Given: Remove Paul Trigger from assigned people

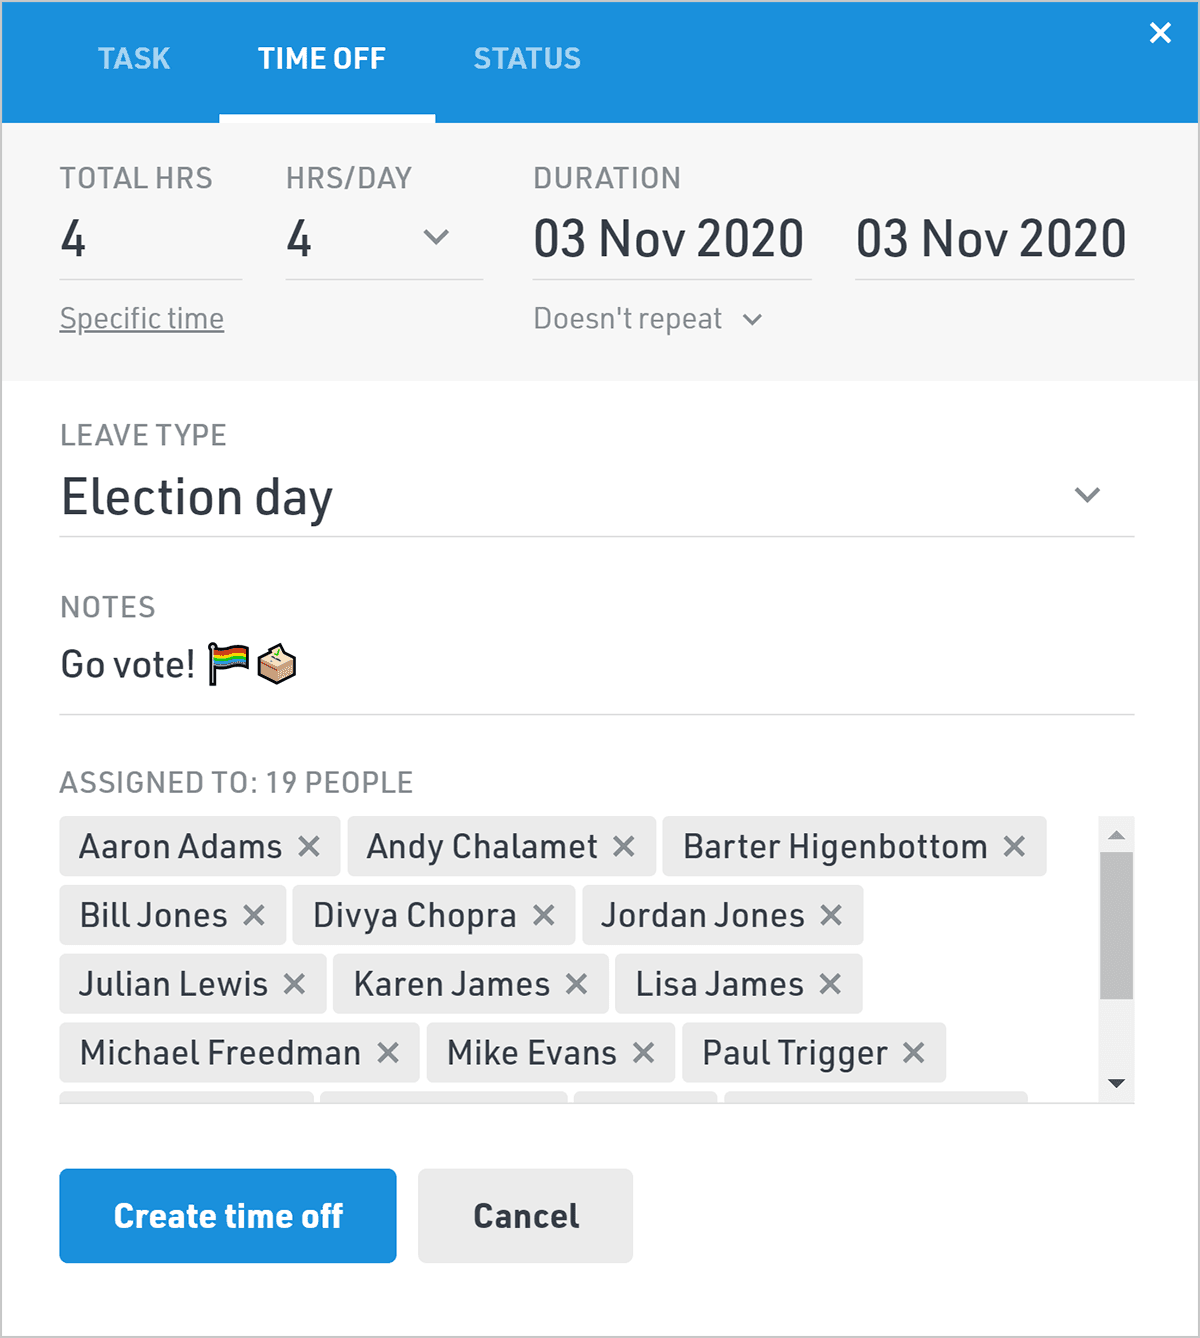Looking at the screenshot, I should tap(913, 1053).
